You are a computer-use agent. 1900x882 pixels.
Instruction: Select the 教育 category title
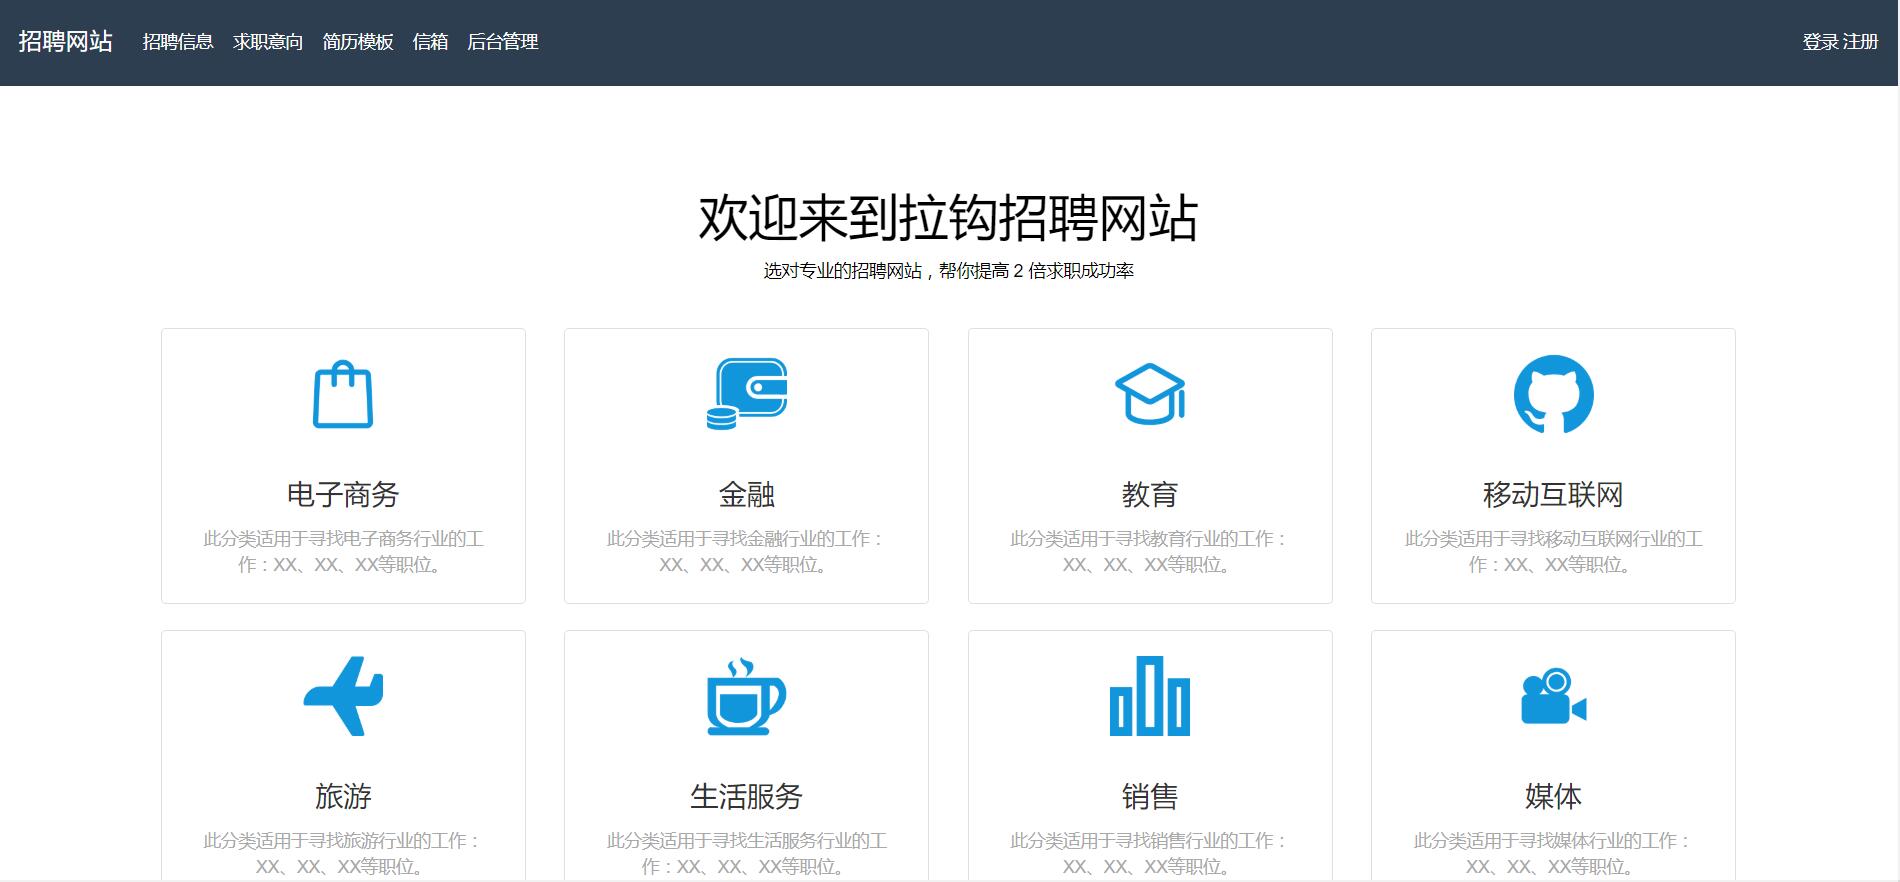[x=1150, y=494]
